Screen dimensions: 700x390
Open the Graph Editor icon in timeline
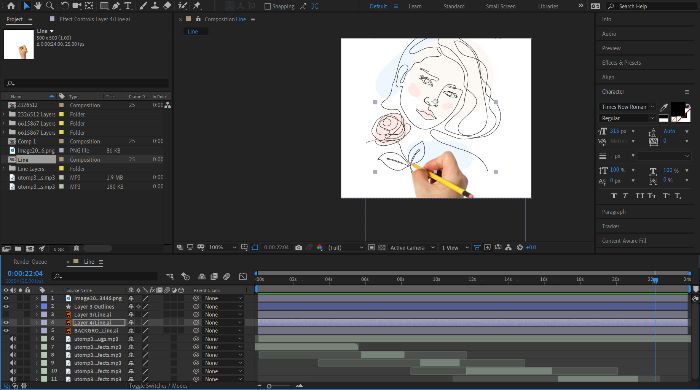243,277
